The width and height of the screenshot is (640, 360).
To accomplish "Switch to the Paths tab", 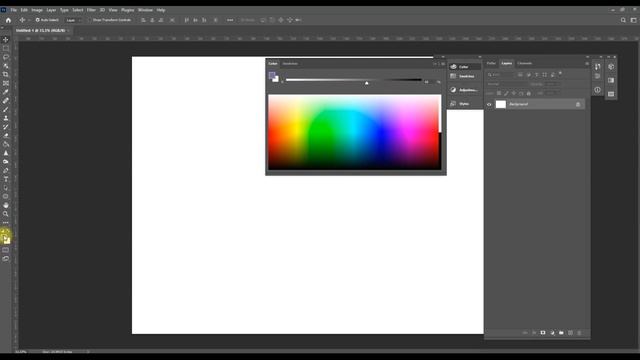I will click(491, 63).
